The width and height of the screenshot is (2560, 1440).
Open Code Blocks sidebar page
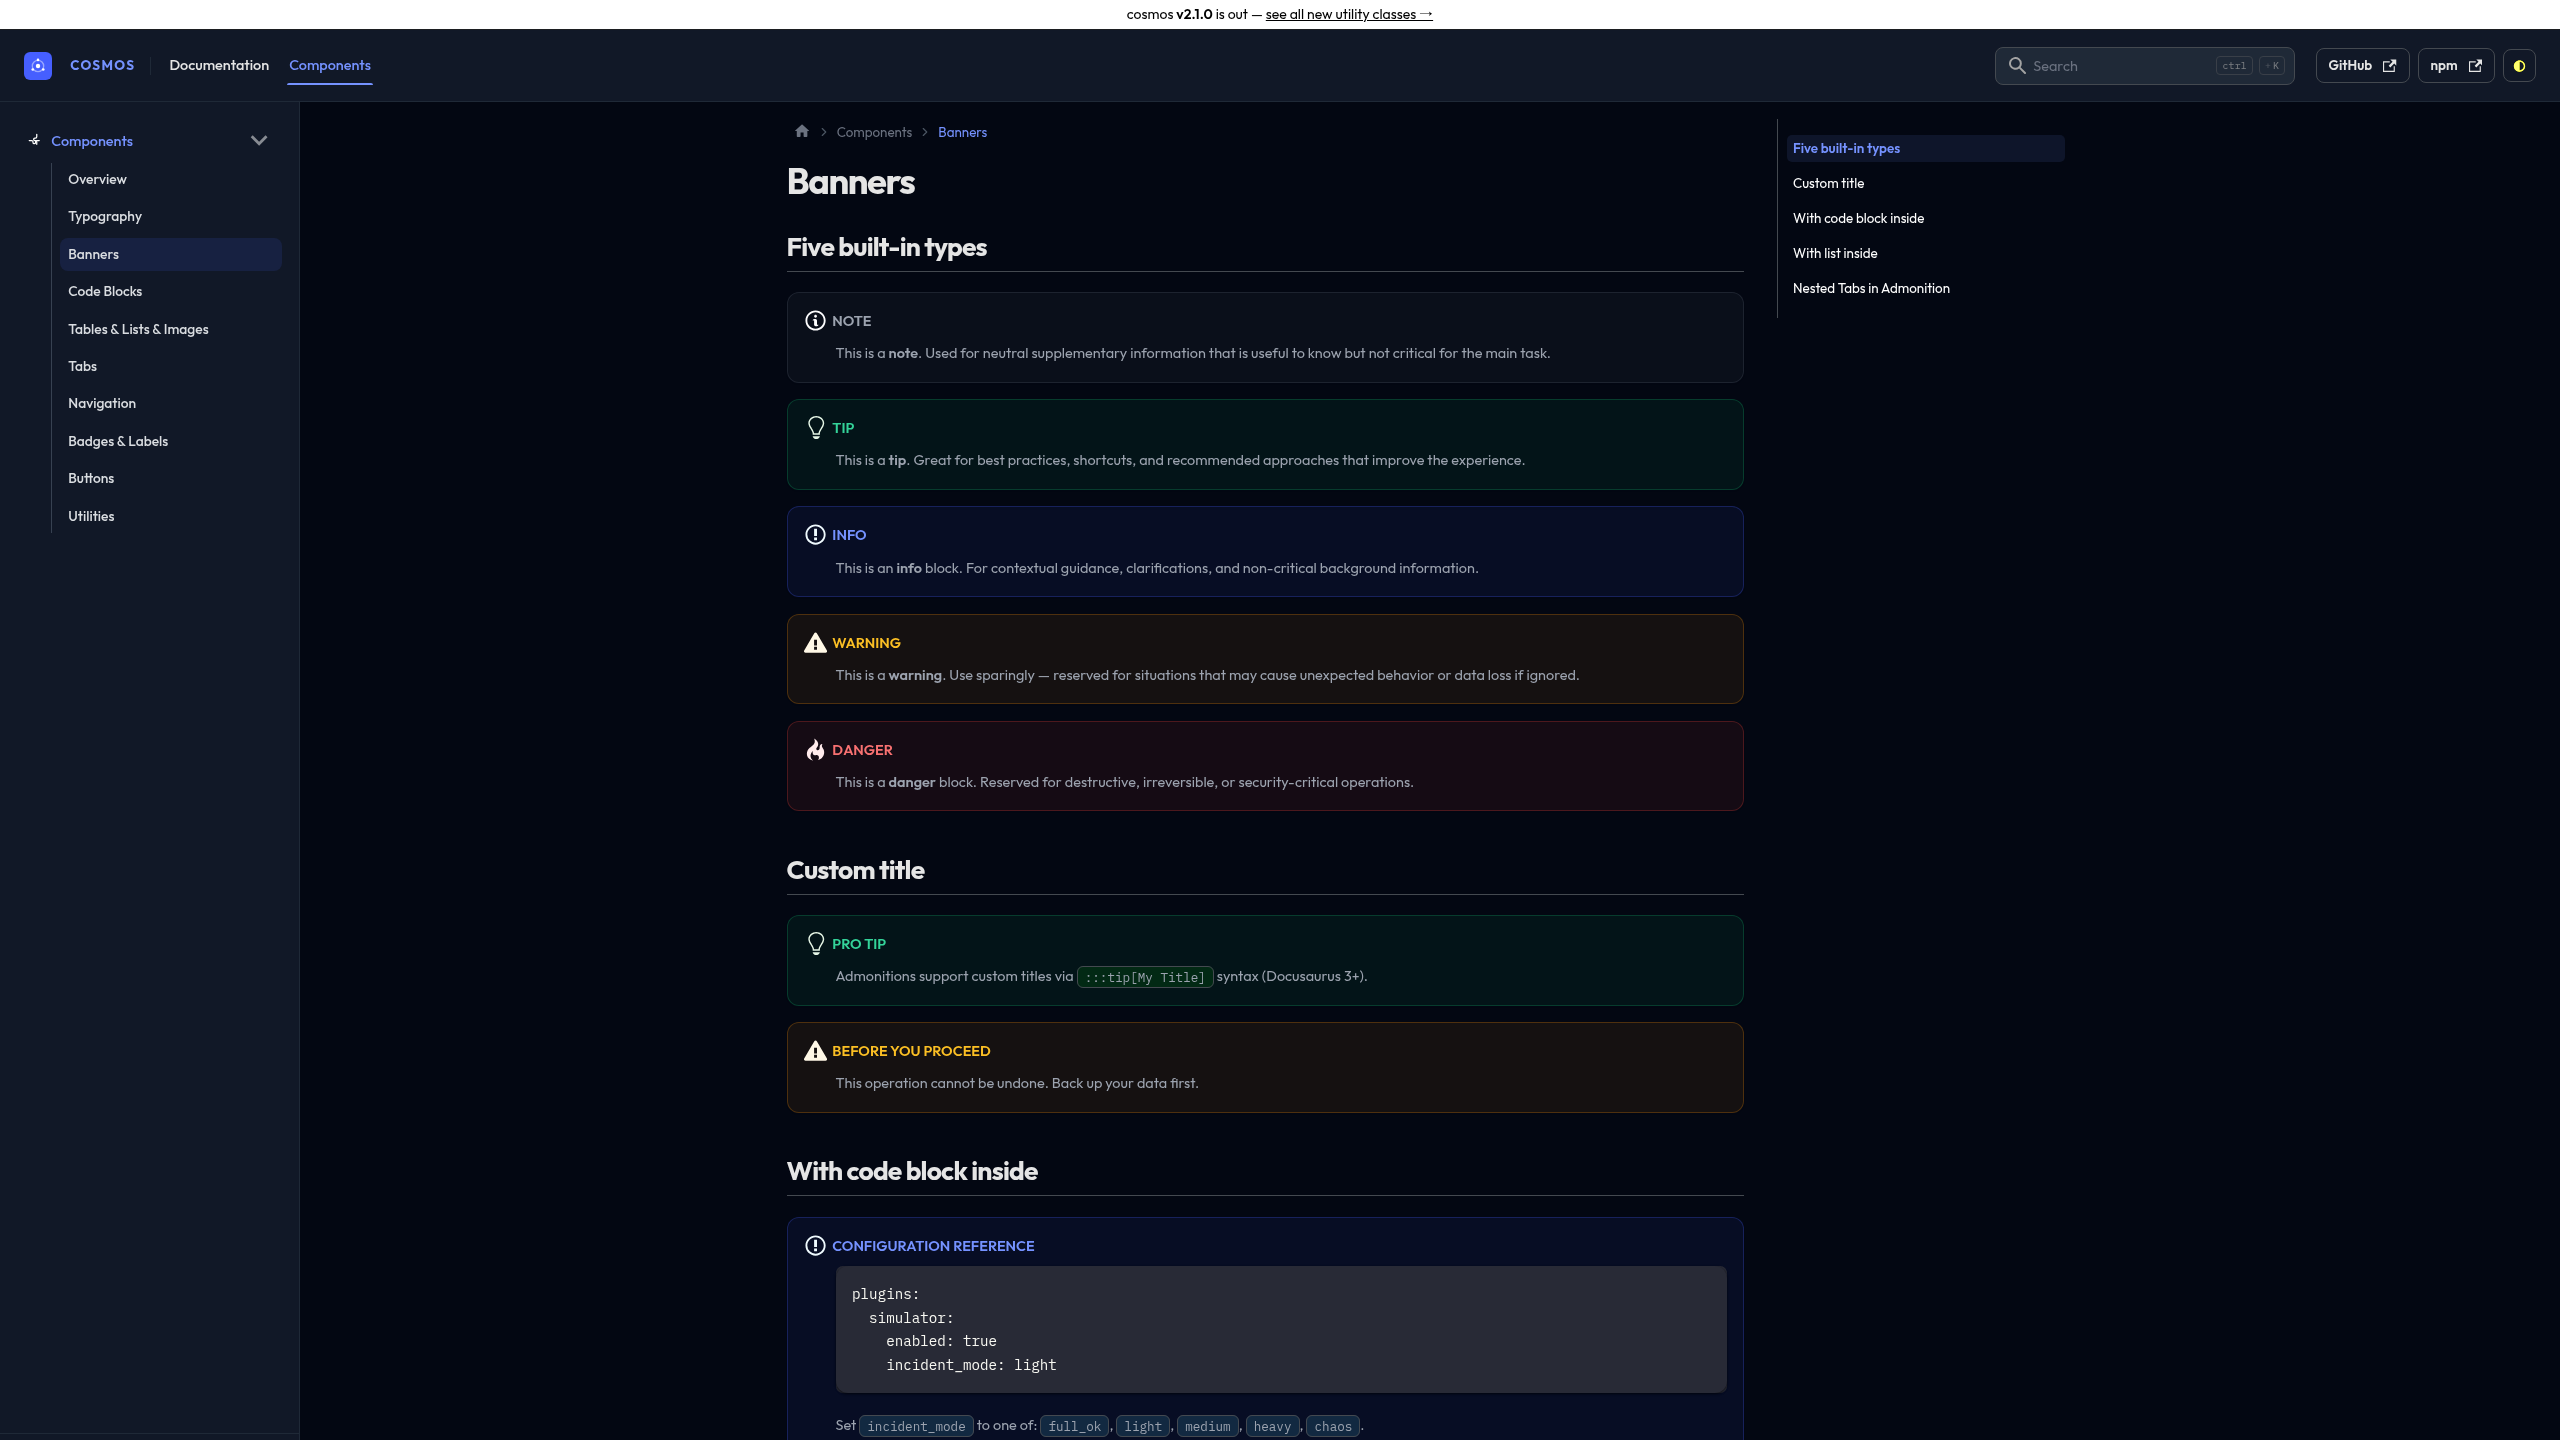coord(105,291)
